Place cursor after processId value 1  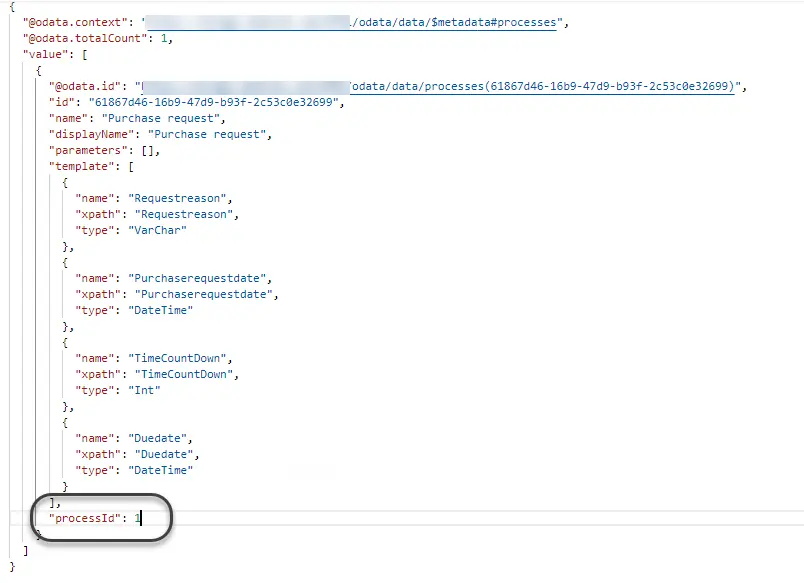tap(141, 518)
